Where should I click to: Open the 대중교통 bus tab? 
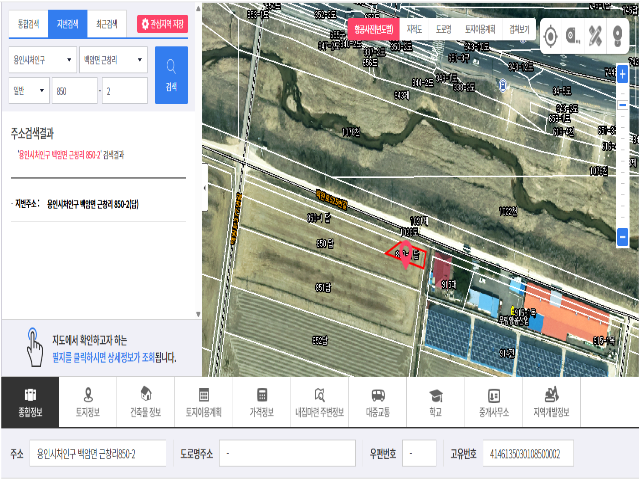pos(378,402)
